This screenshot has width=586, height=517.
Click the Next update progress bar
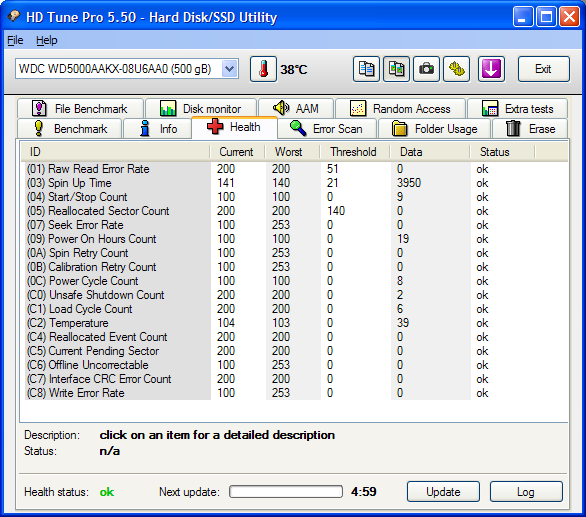(x=286, y=492)
